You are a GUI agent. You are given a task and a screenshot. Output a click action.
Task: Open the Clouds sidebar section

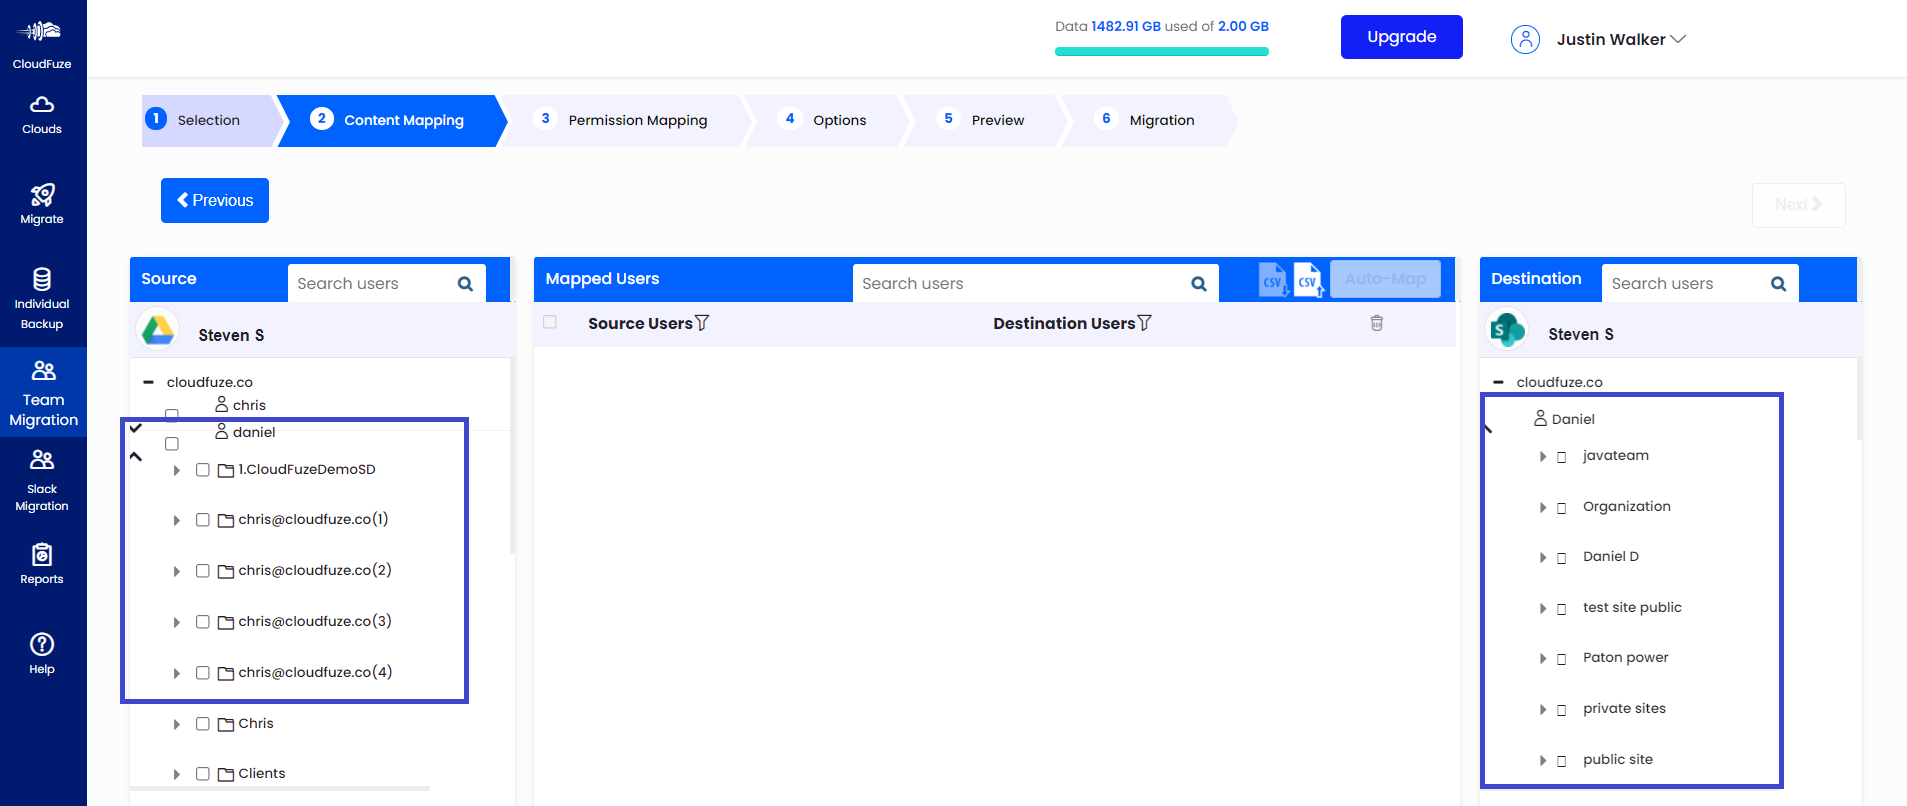pos(42,115)
